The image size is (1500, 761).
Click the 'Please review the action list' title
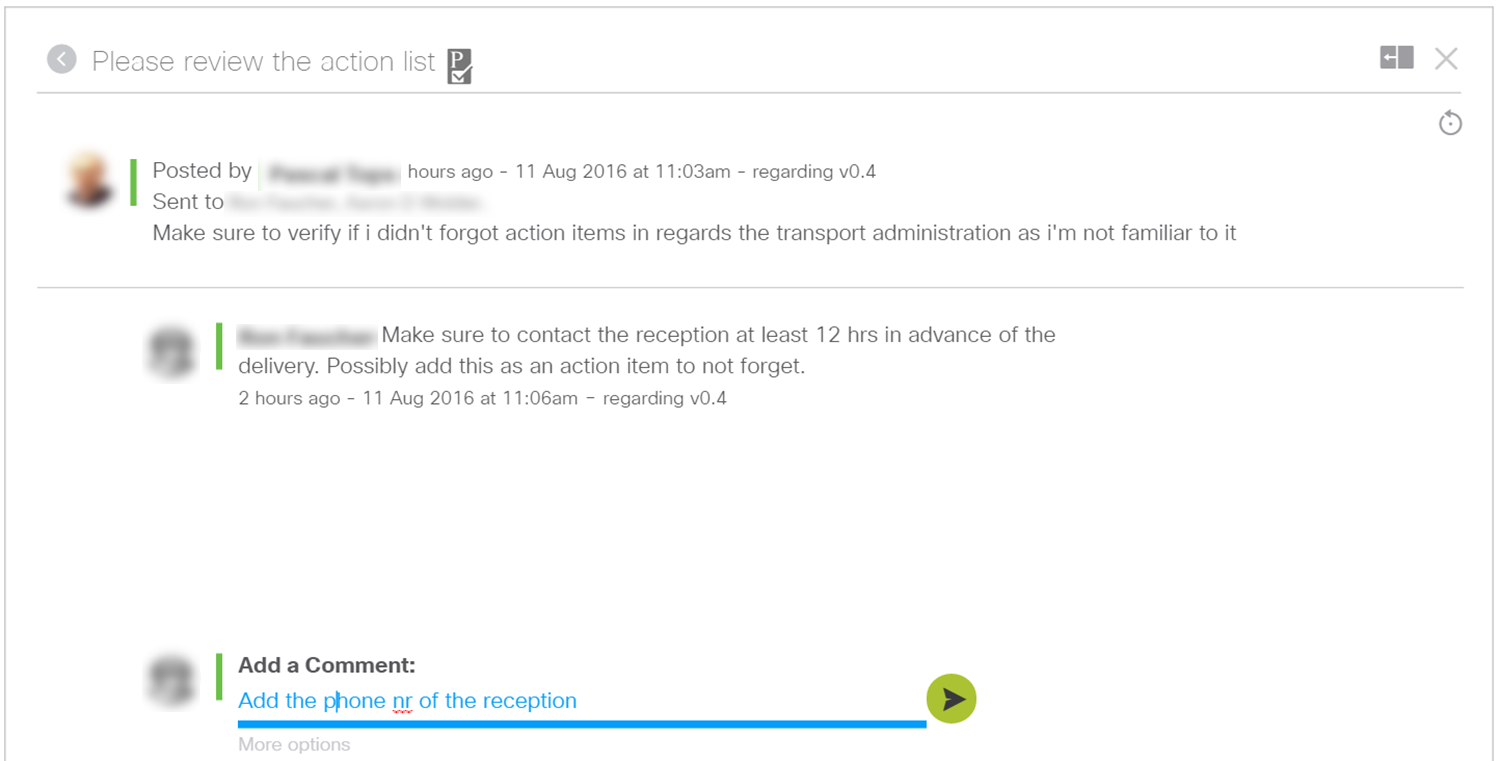pos(264,61)
